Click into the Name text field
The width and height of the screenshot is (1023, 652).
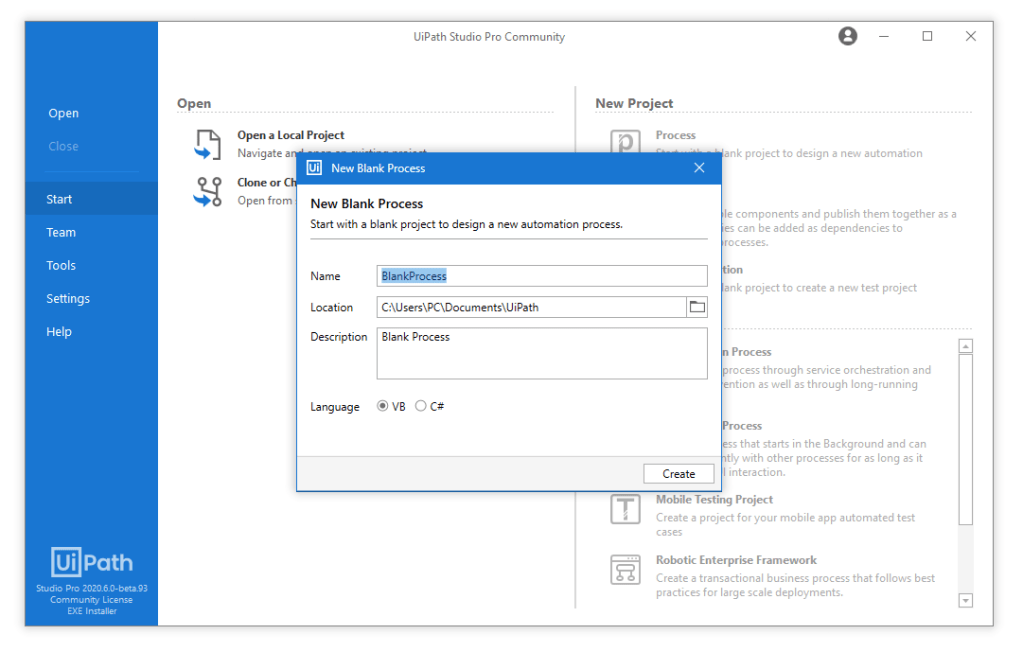542,276
